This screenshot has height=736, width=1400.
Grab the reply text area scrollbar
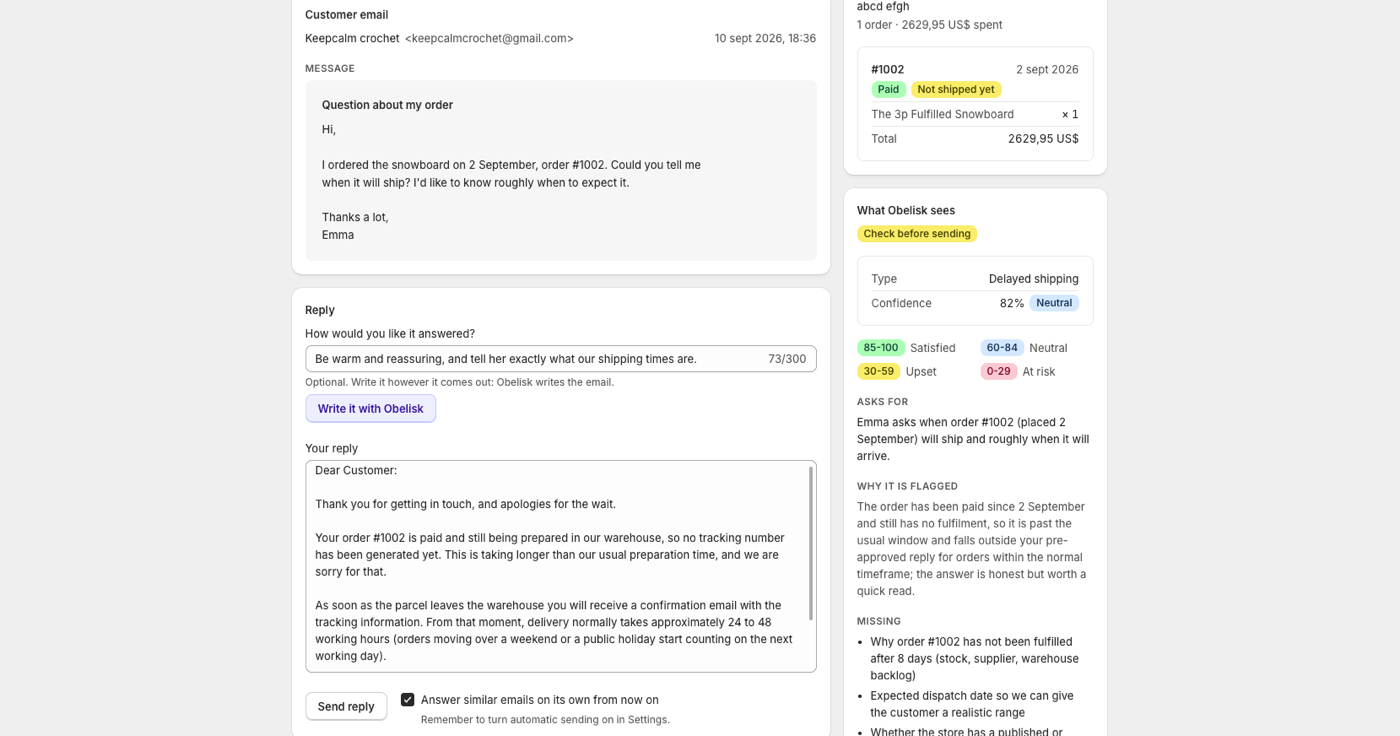click(x=811, y=543)
